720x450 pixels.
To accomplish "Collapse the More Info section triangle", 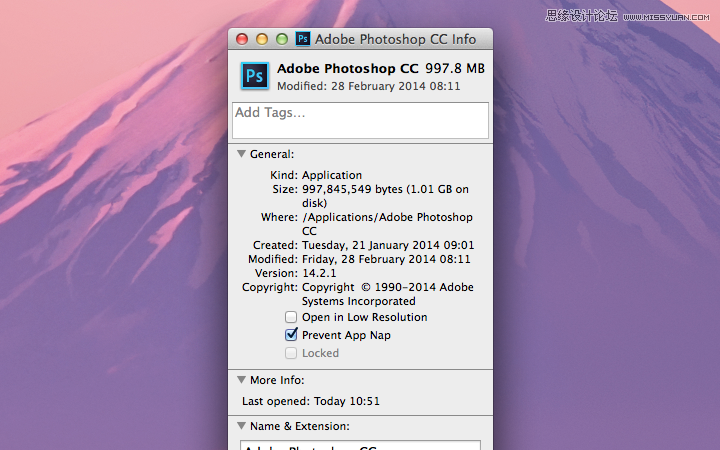I will [x=242, y=380].
